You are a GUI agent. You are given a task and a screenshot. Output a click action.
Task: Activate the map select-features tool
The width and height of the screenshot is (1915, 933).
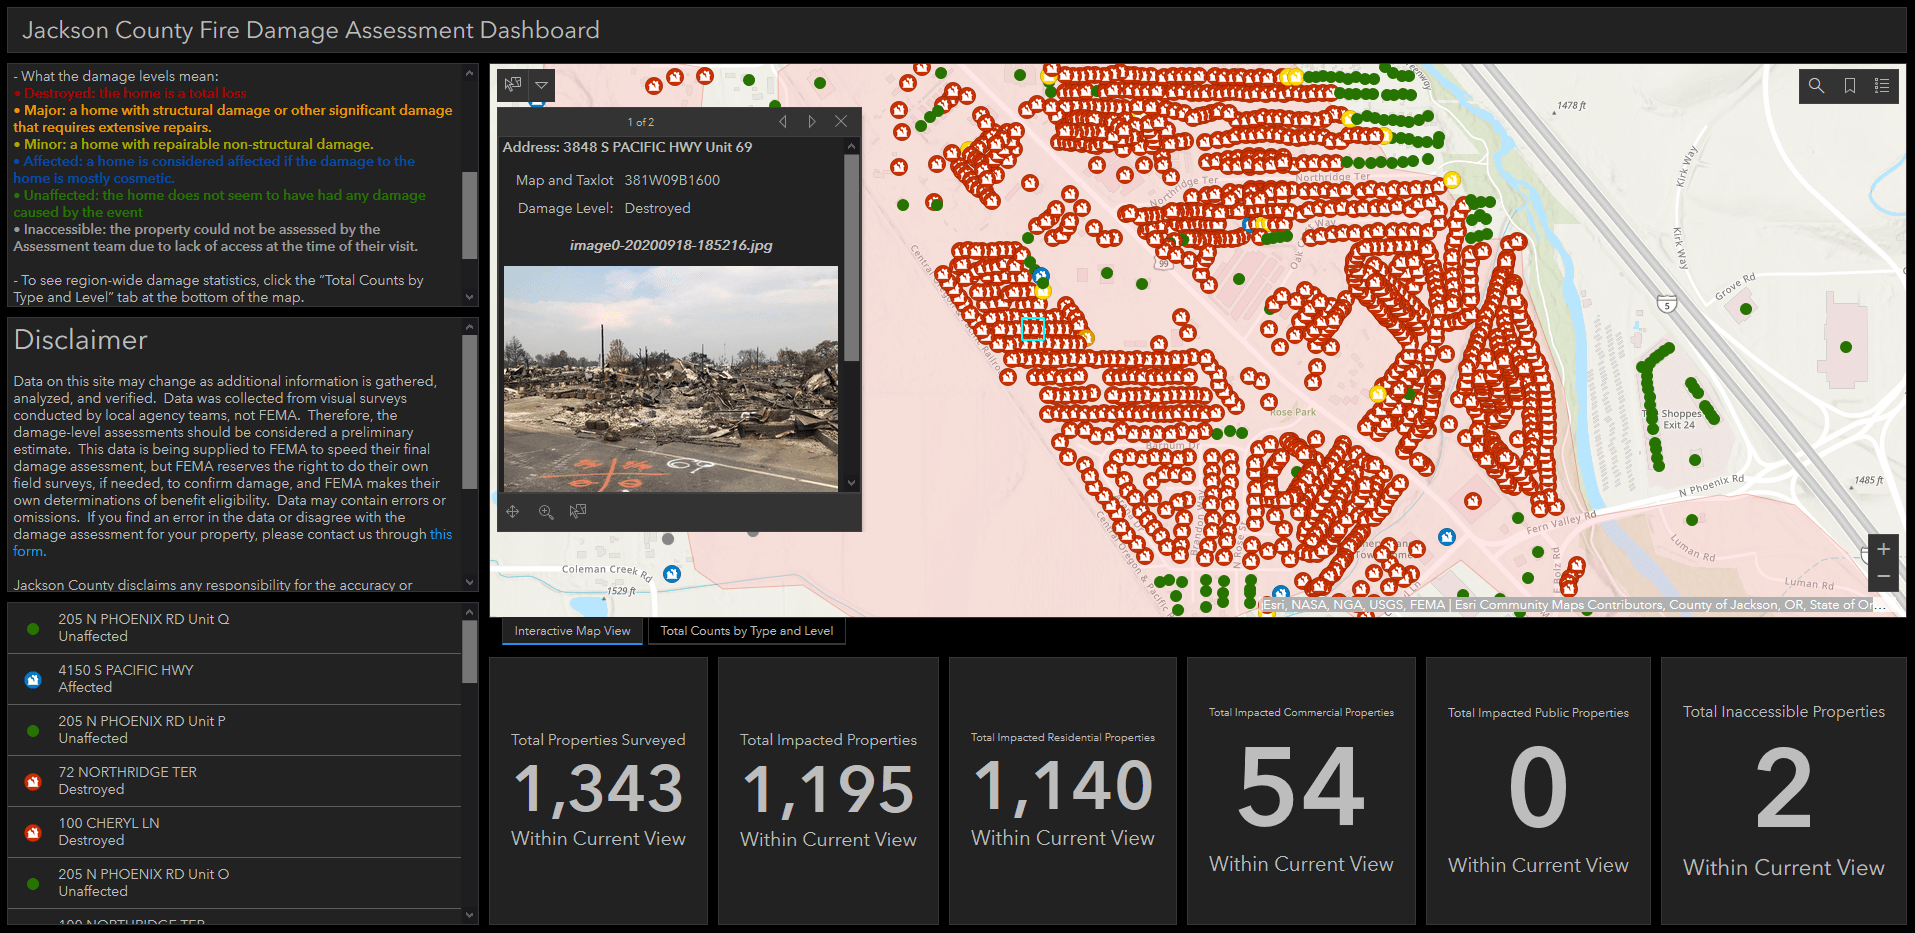(x=513, y=85)
